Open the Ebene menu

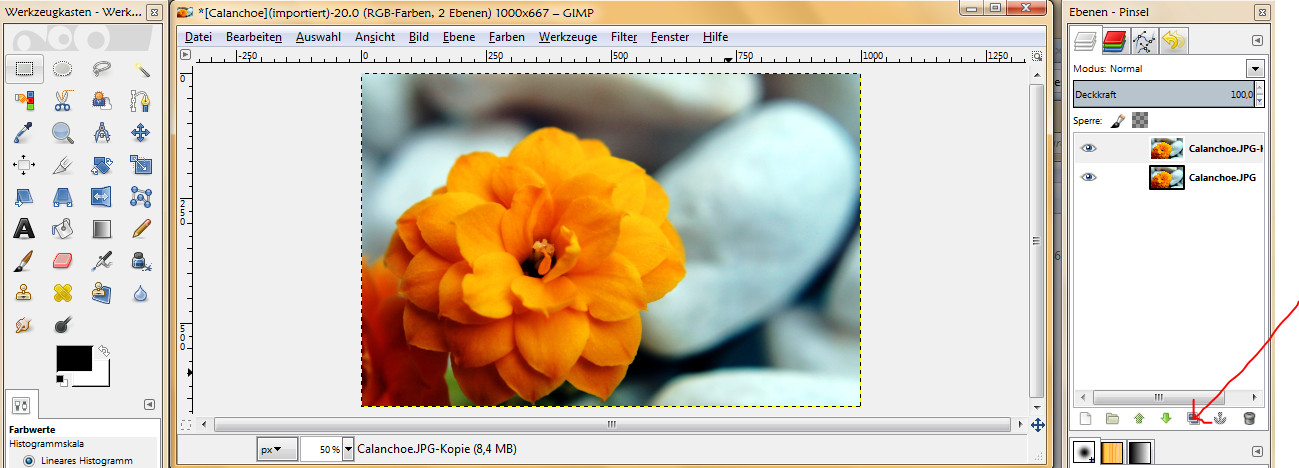(x=459, y=37)
